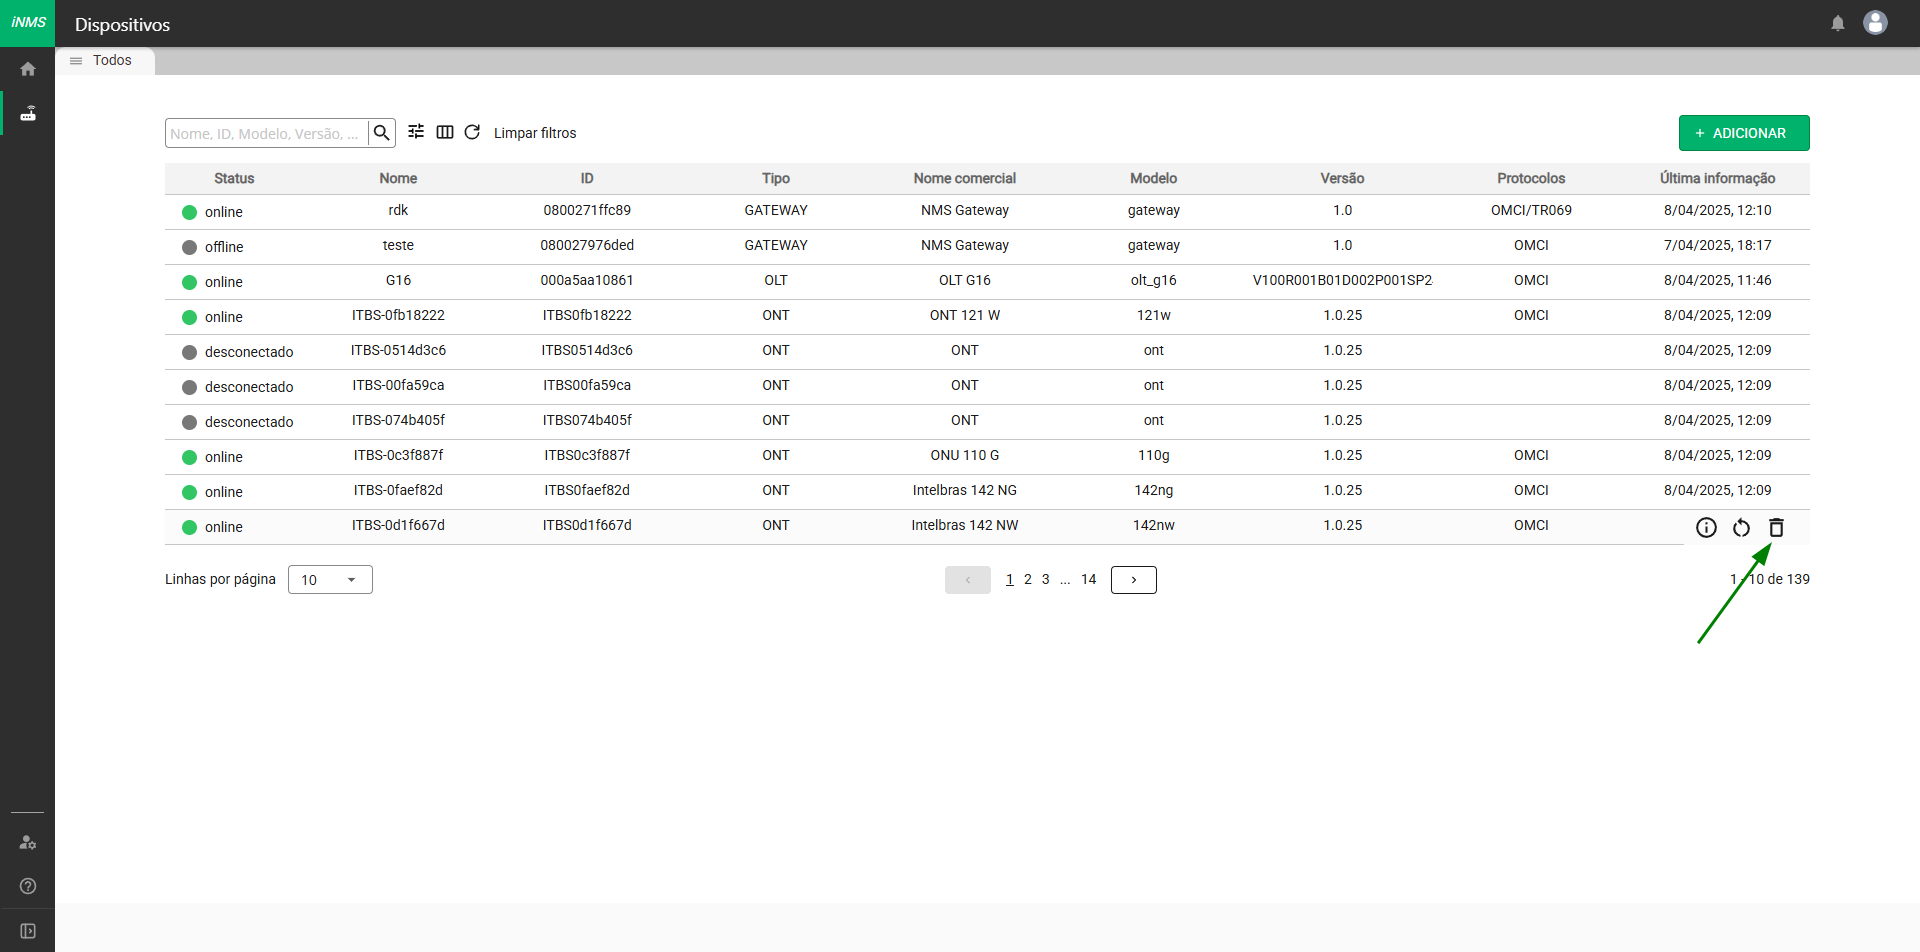The width and height of the screenshot is (1920, 952).
Task: Select device name ITBS-0c3f887f
Action: 398,455
